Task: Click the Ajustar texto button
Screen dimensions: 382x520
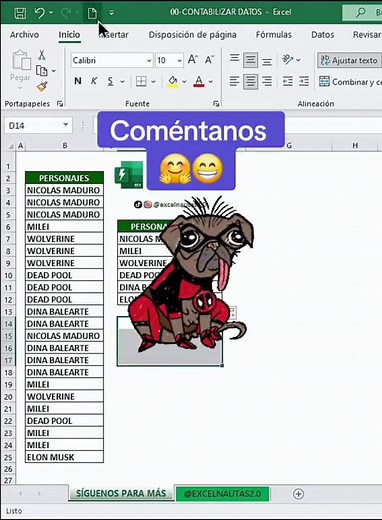Action: 349,60
